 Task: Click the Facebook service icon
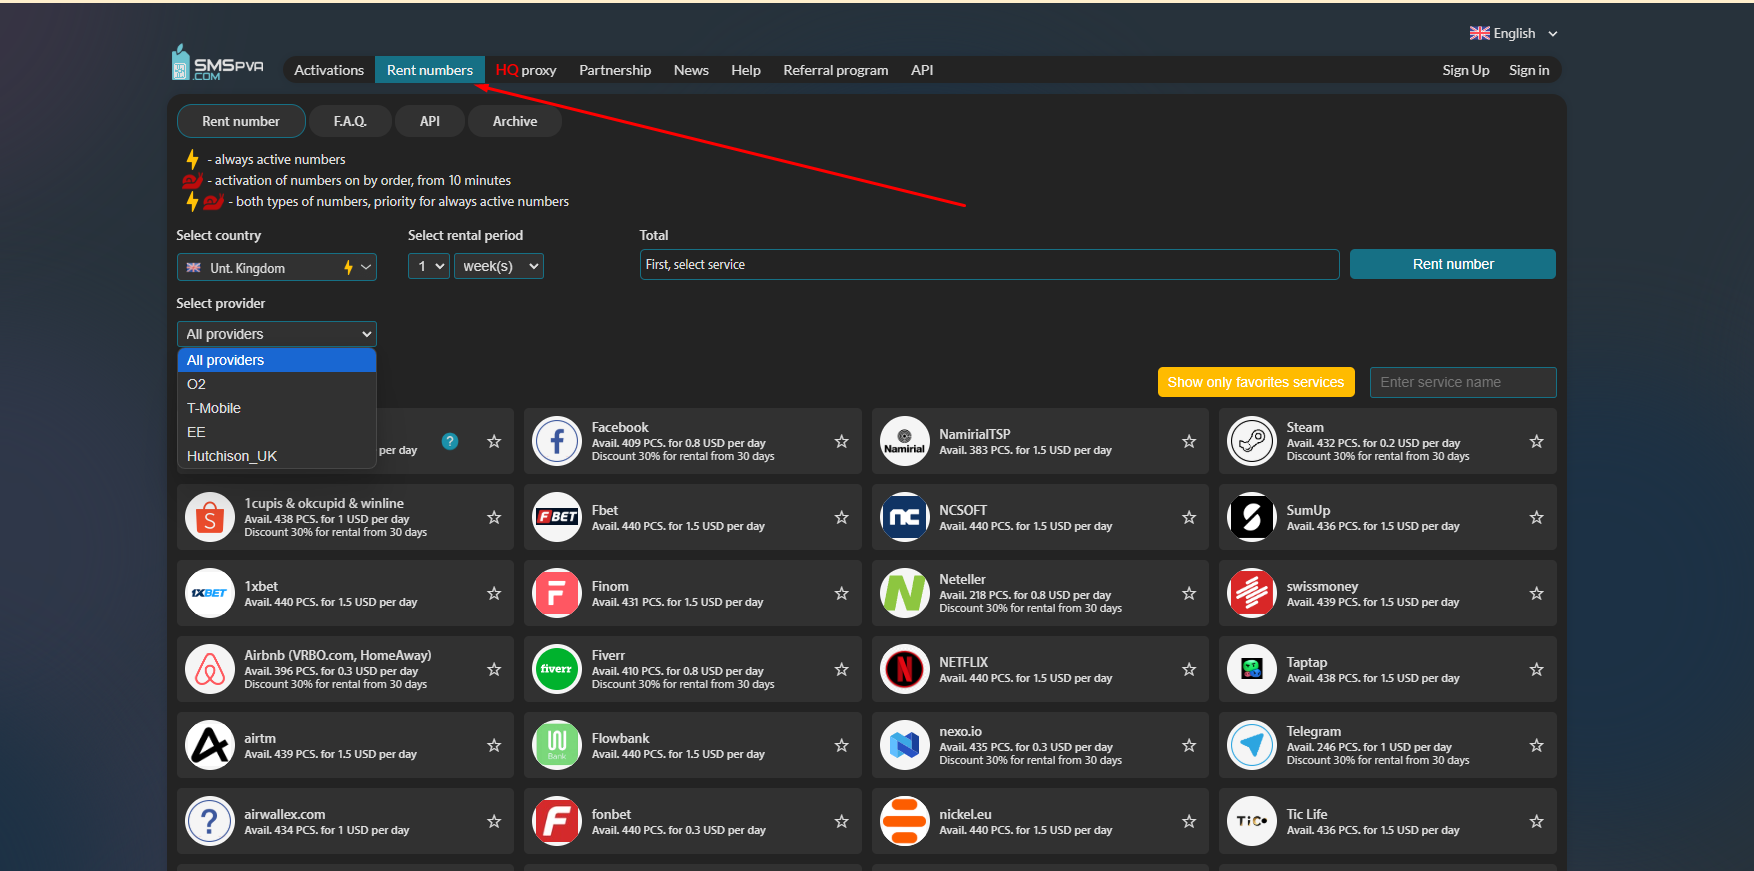[557, 441]
